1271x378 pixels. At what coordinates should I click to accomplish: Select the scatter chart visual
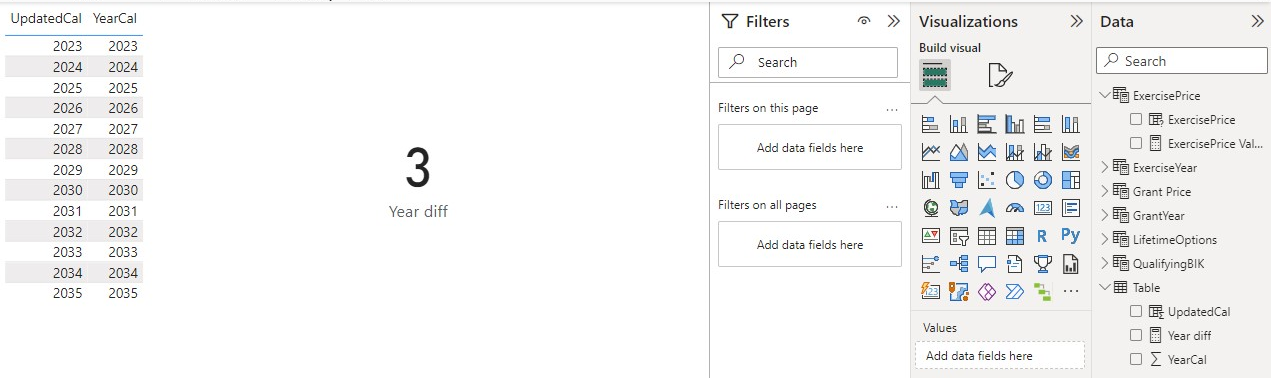tap(986, 181)
